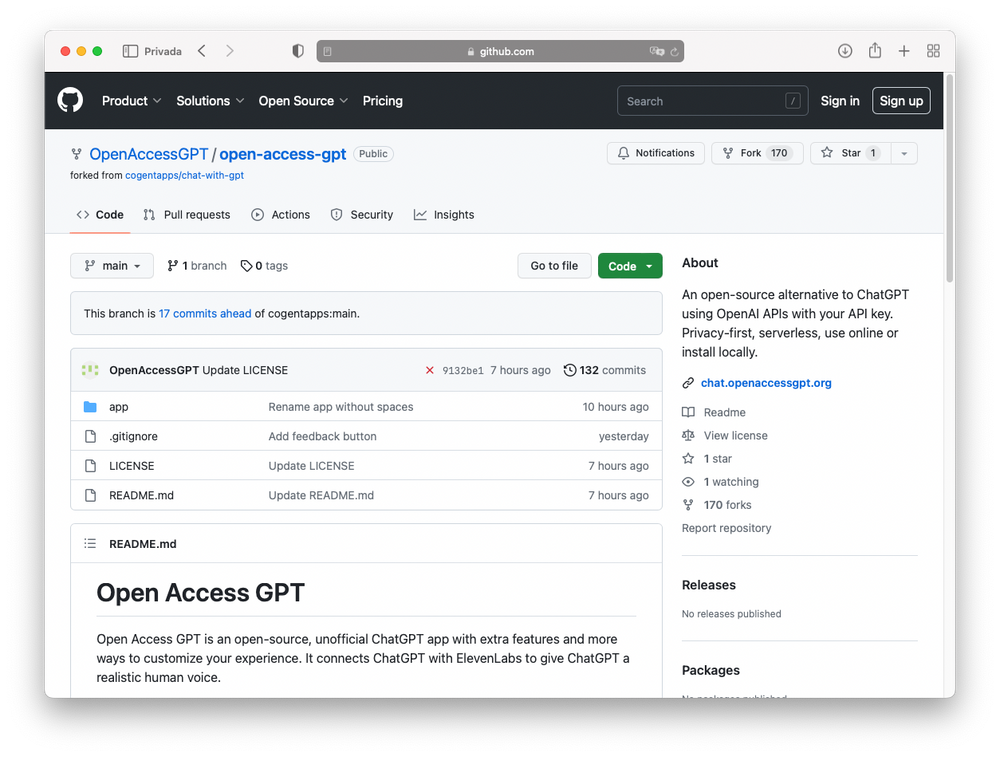Open the Insights tab
Screen dimensions: 1000x757
[x=444, y=214]
